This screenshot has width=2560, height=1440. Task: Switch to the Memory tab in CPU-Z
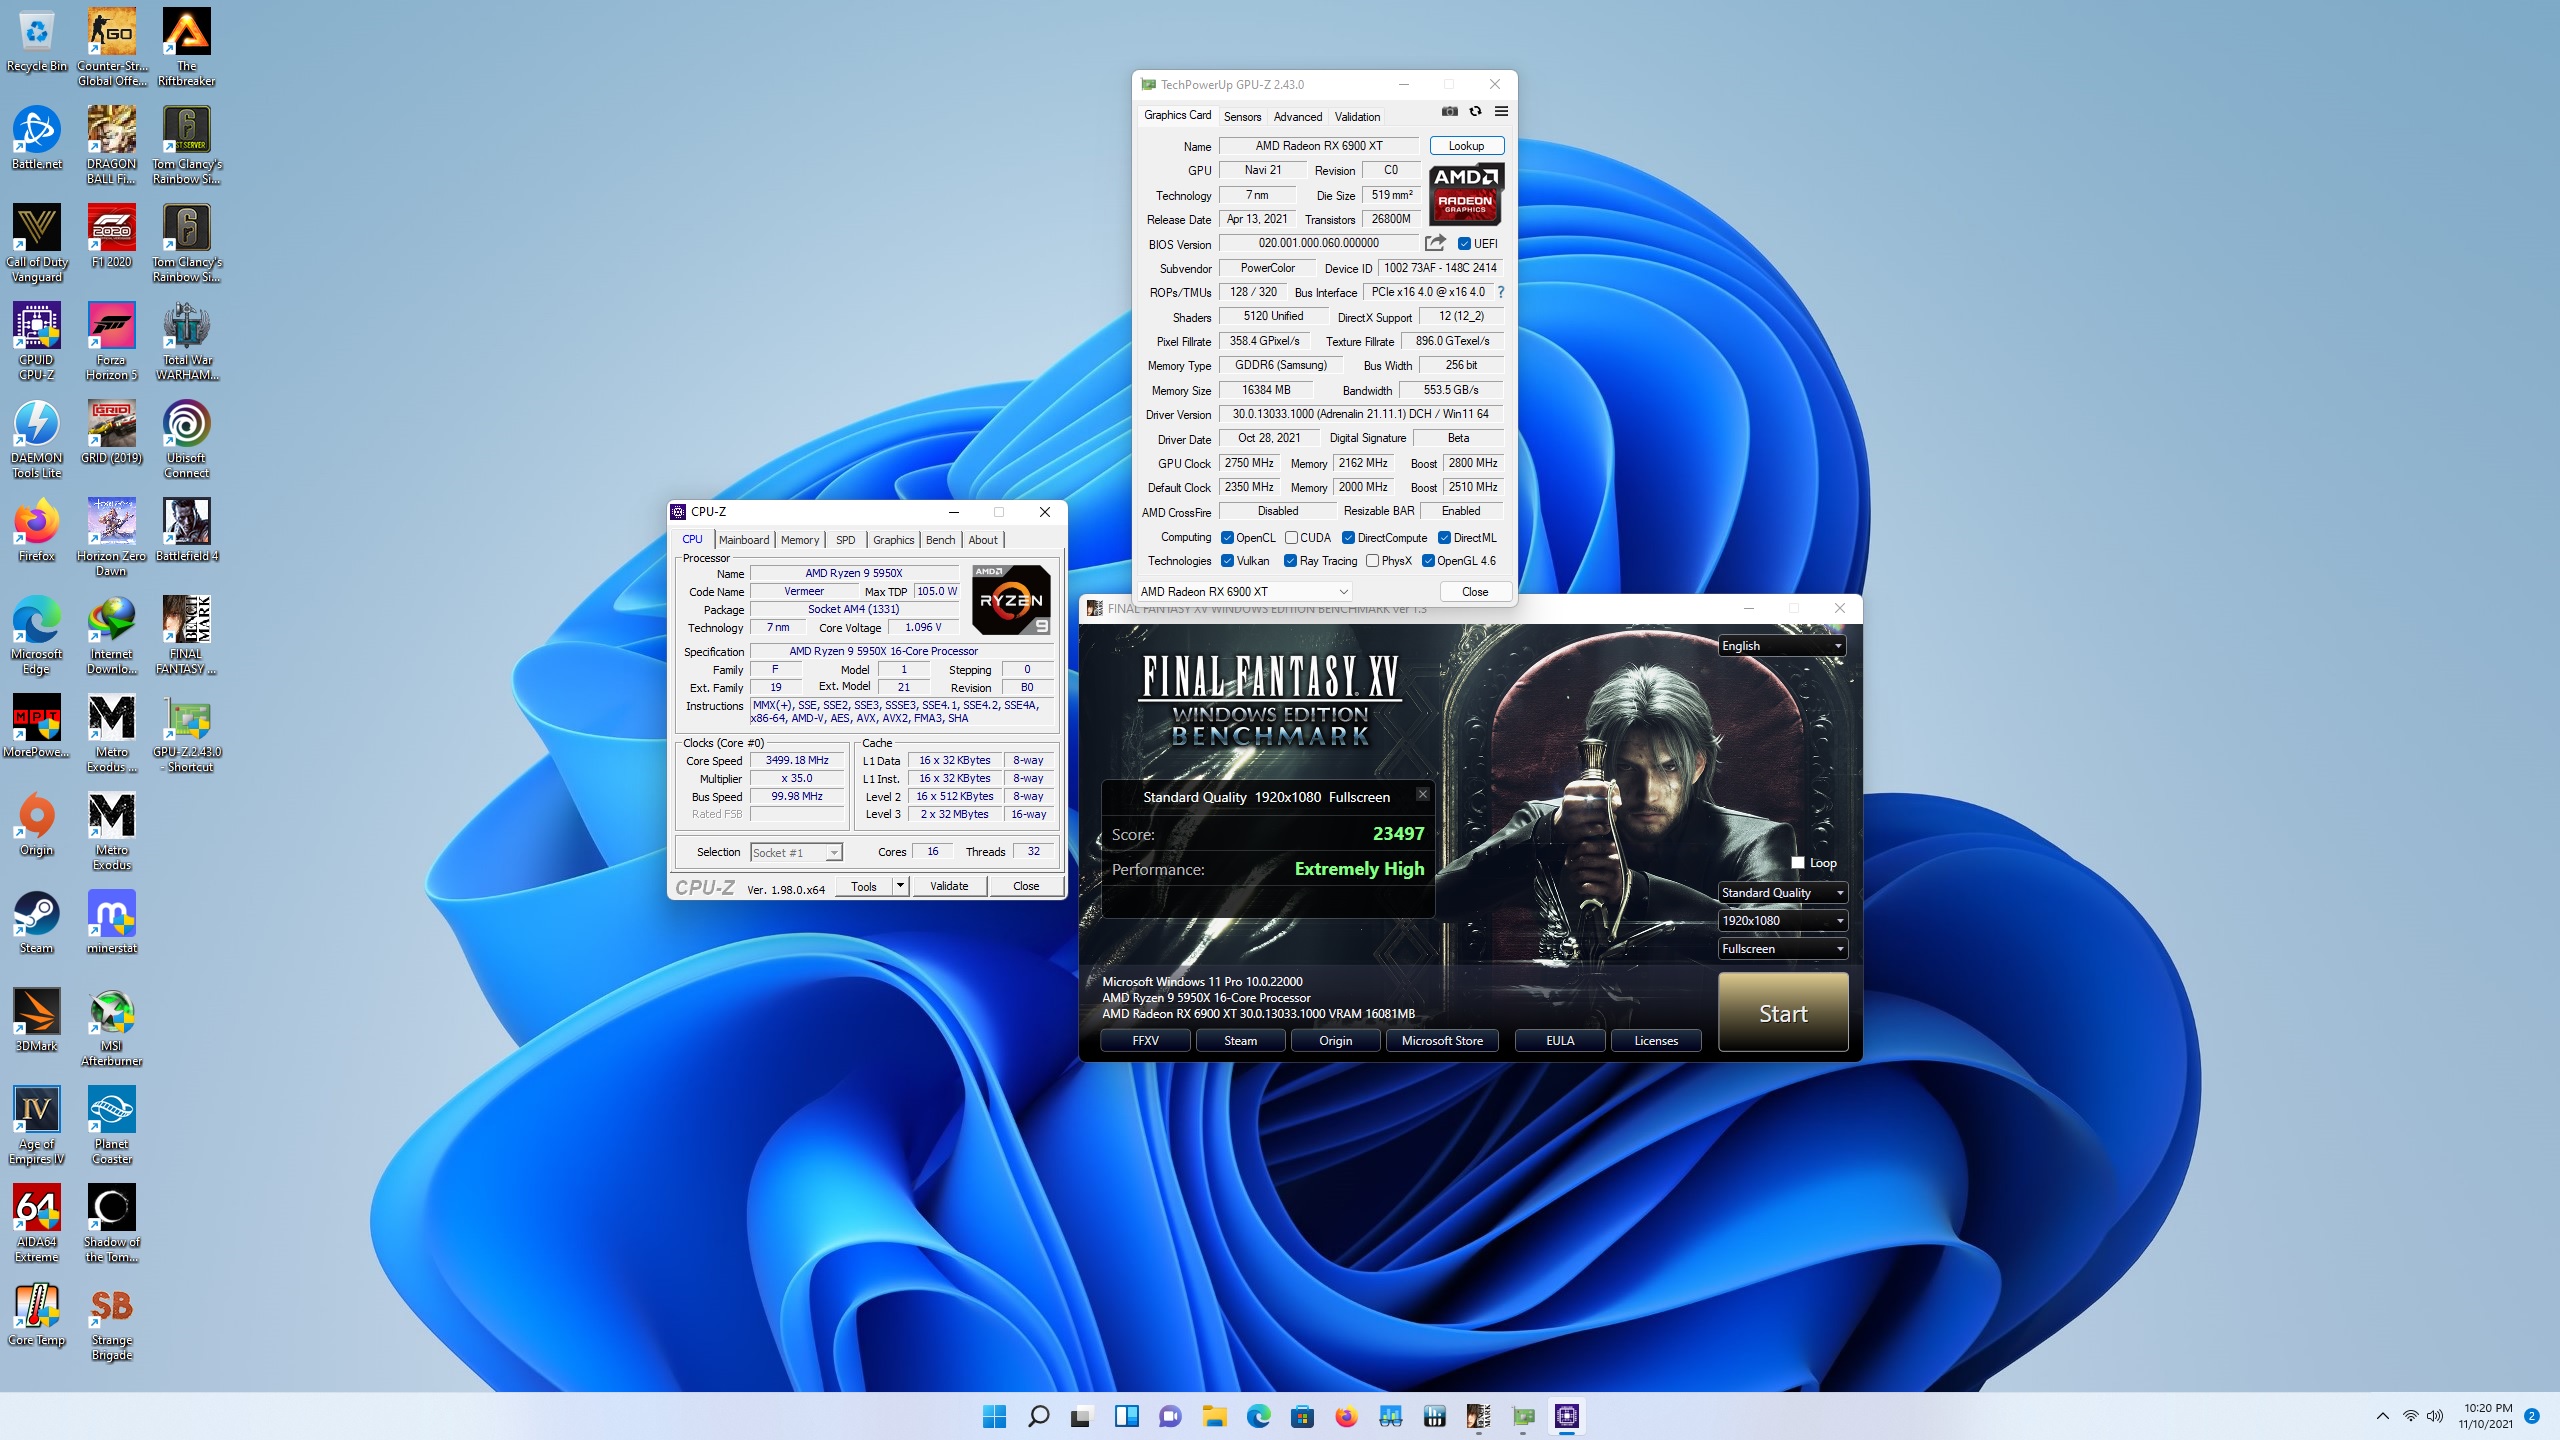pos(800,540)
